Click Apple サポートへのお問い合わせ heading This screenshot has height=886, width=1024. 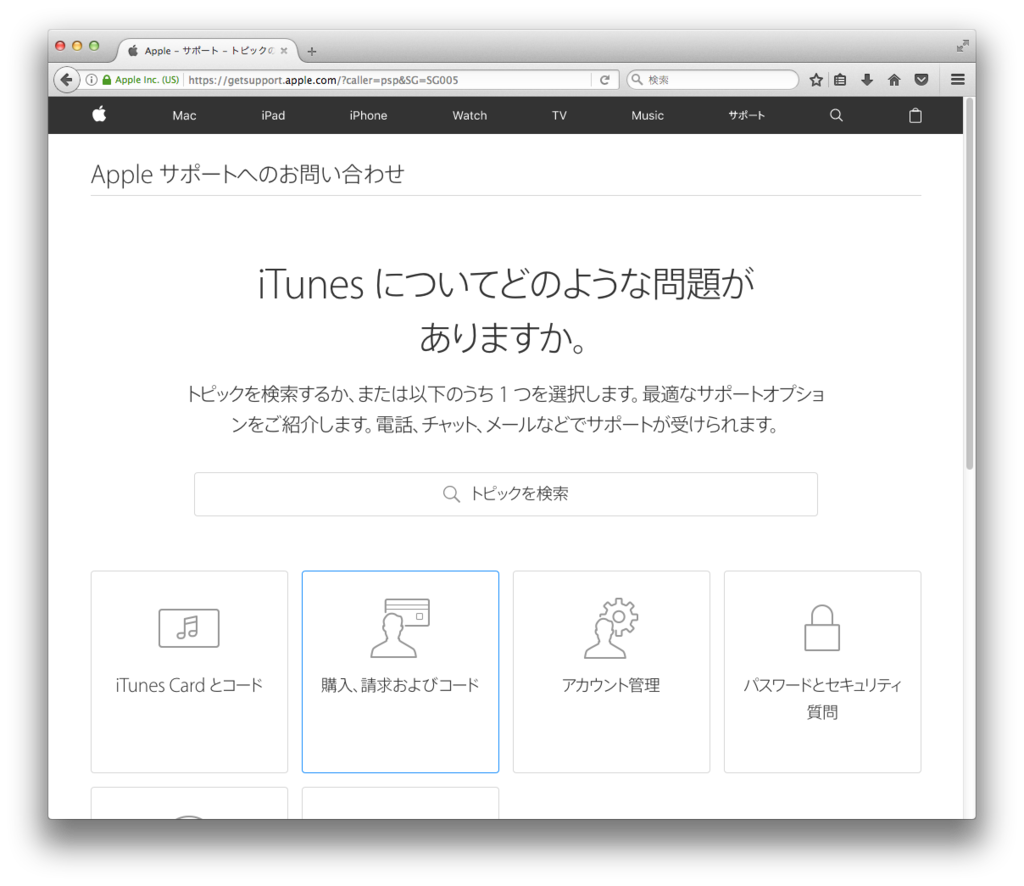[x=248, y=174]
